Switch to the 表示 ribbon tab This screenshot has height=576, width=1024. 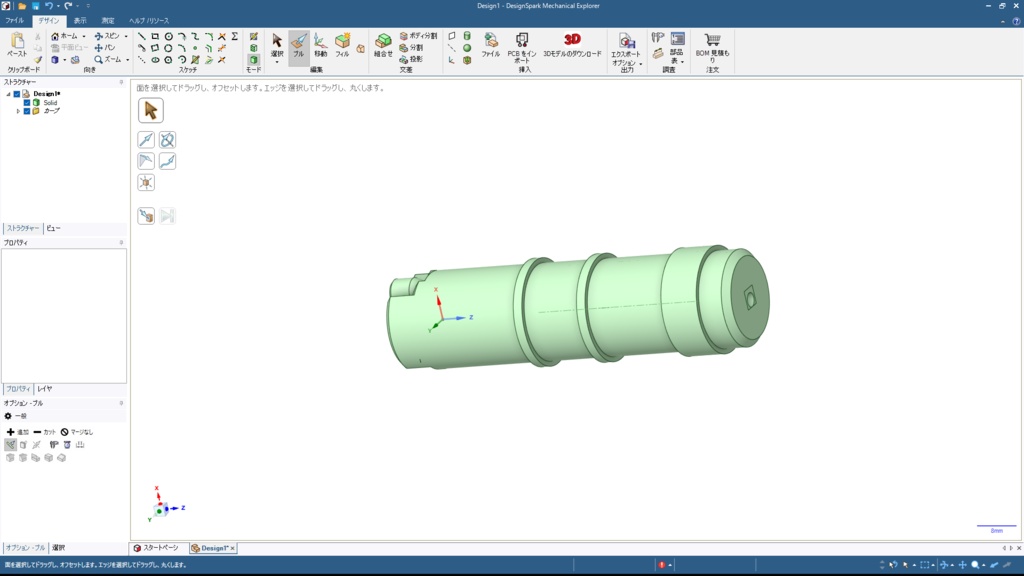click(x=80, y=21)
